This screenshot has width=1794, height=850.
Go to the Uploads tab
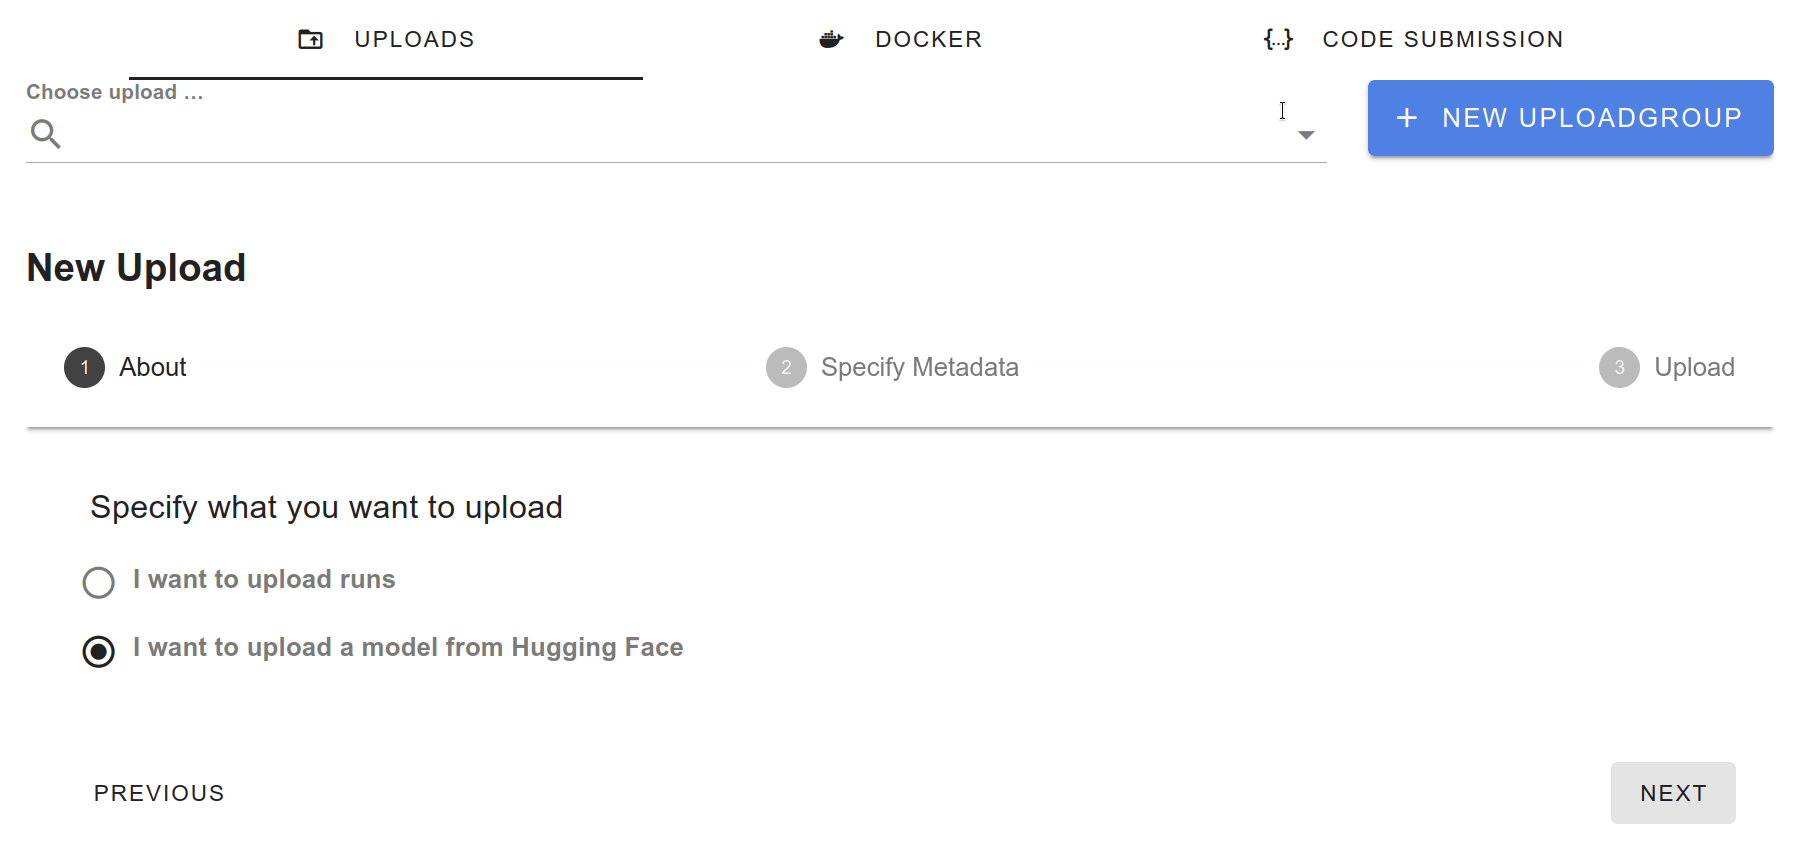coord(414,40)
